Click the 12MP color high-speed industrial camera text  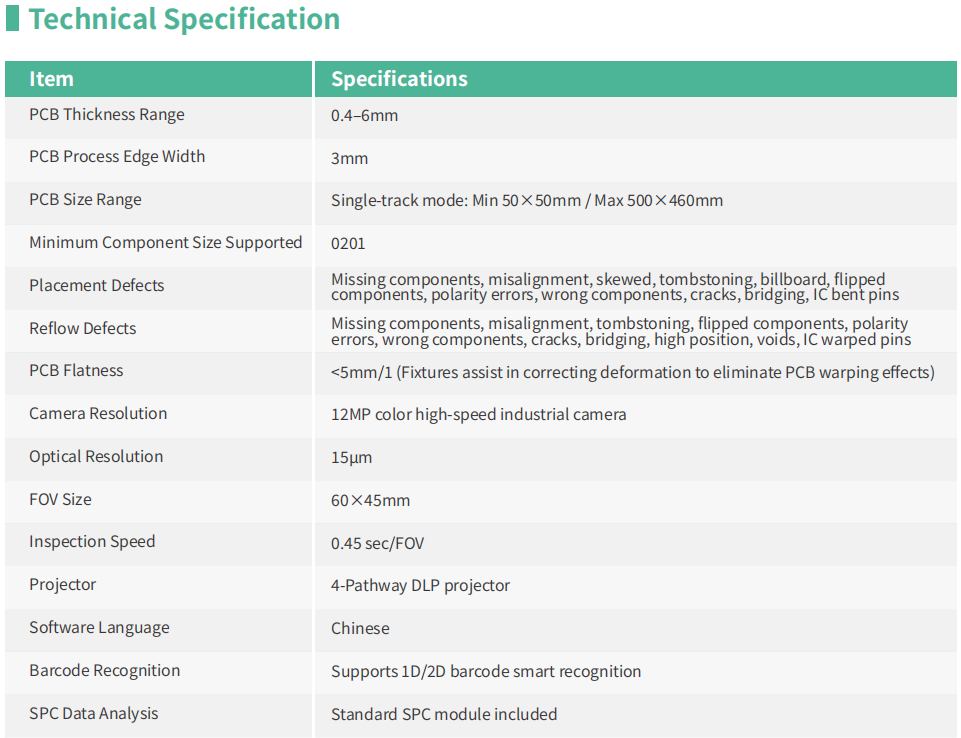point(479,414)
